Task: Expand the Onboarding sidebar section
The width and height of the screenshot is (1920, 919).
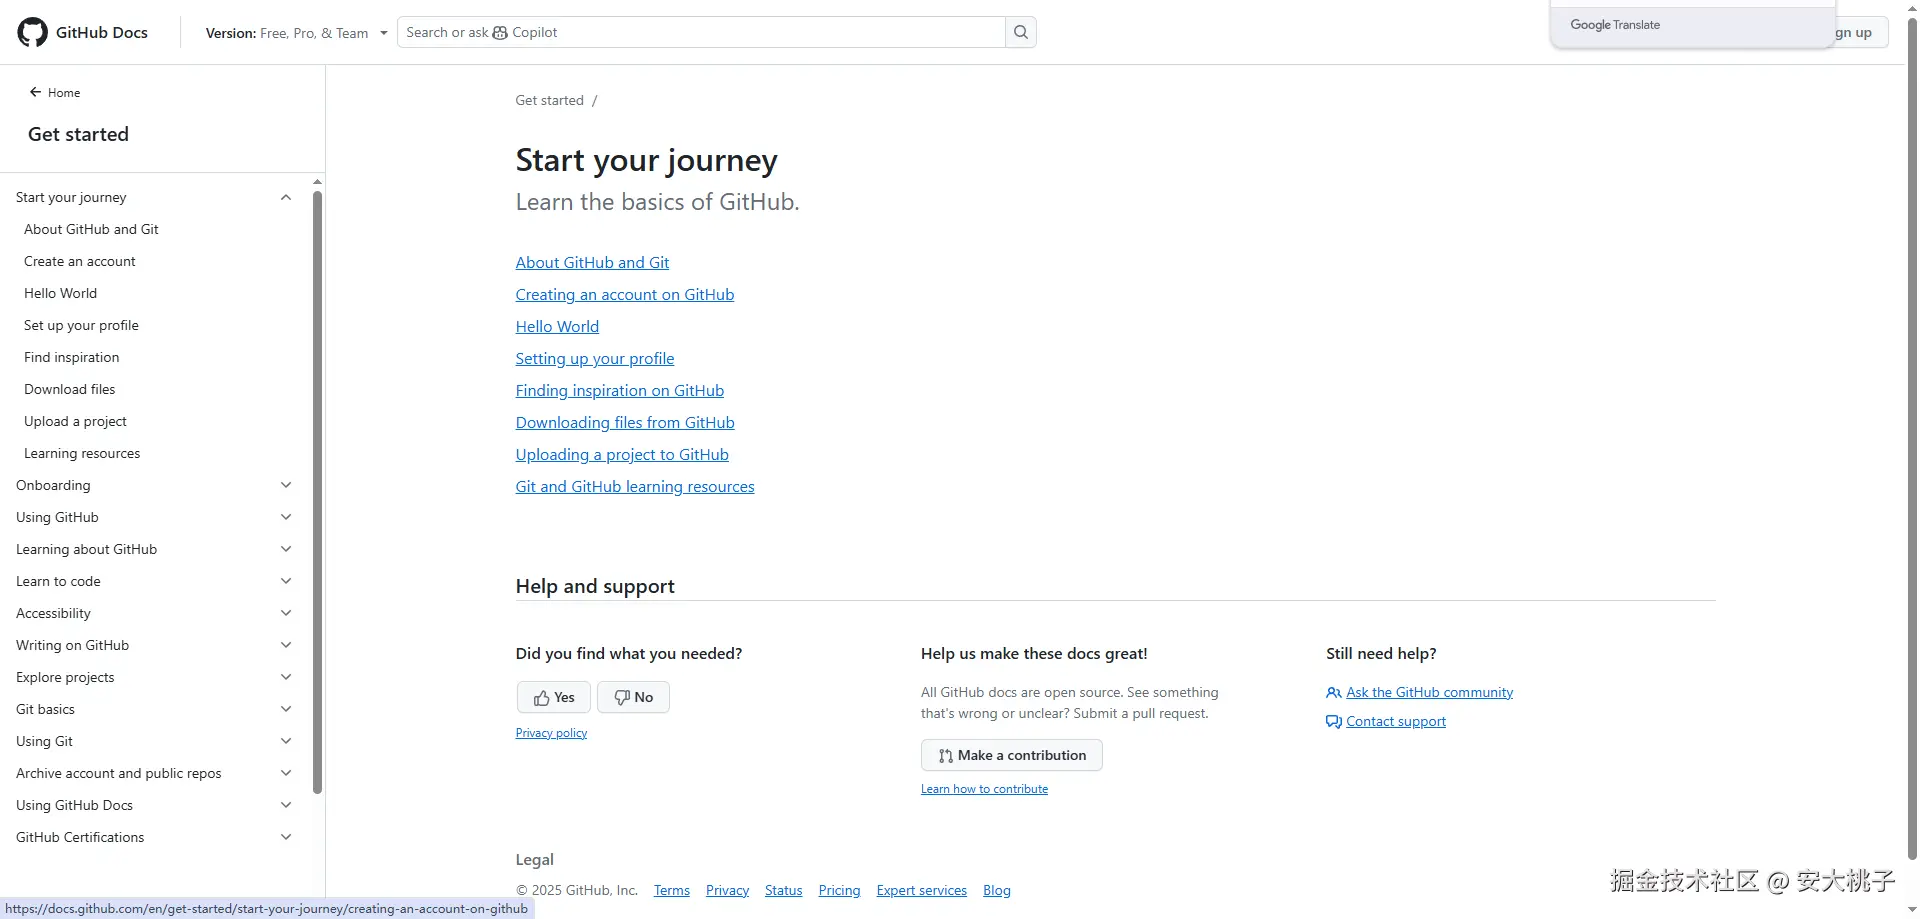Action: click(286, 485)
